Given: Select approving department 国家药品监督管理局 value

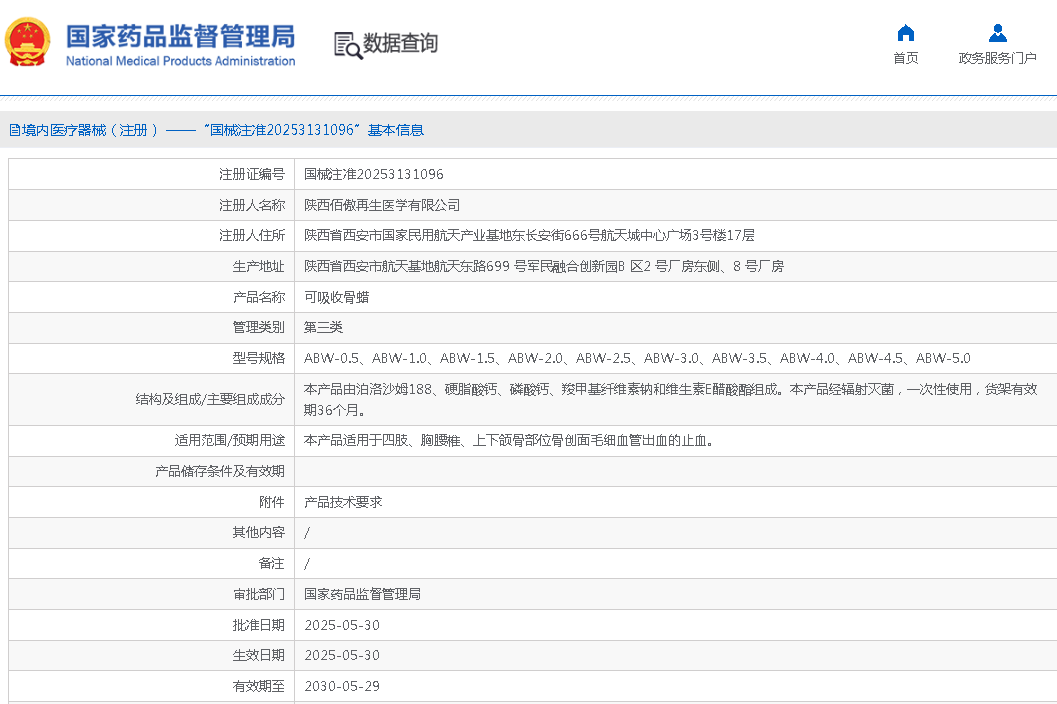Looking at the screenshot, I should tap(363, 594).
